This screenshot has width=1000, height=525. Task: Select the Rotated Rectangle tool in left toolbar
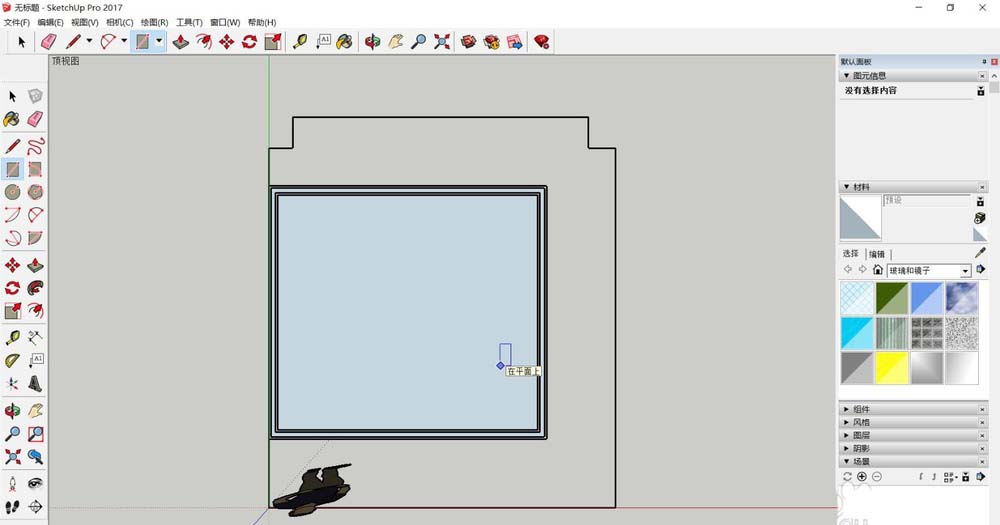(36, 168)
